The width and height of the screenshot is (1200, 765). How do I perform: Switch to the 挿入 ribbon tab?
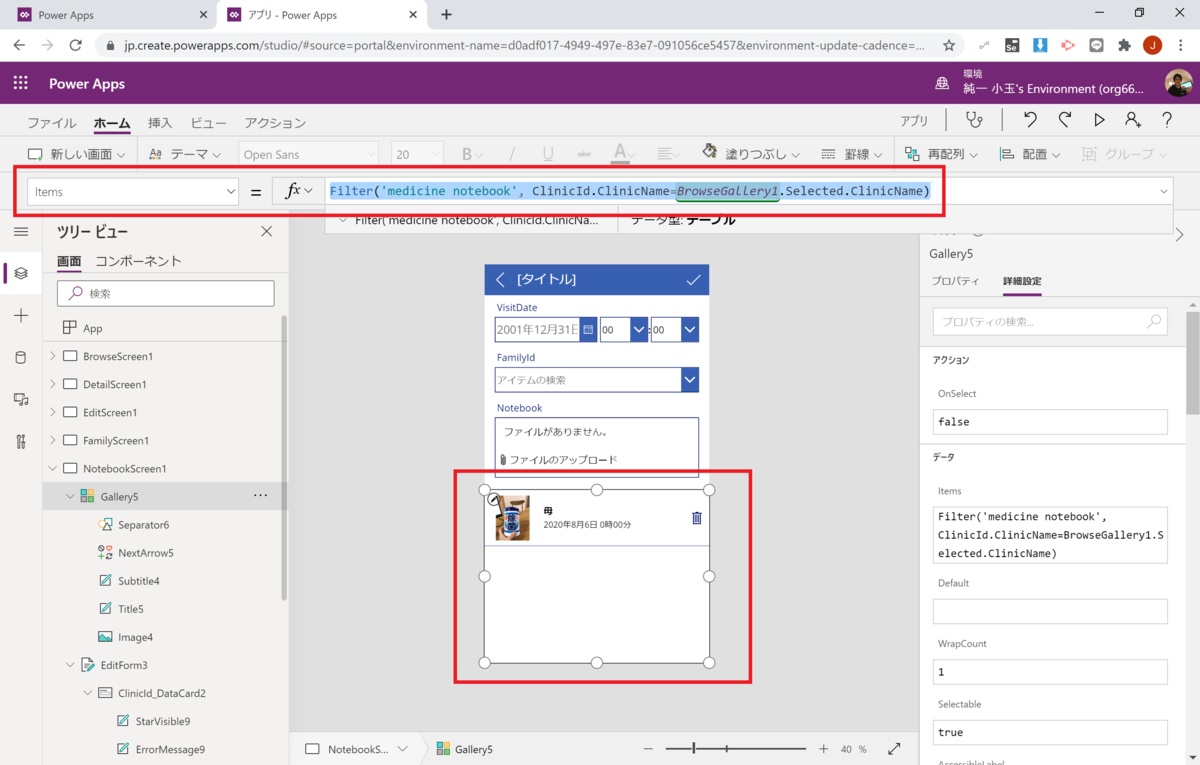pyautogui.click(x=160, y=123)
